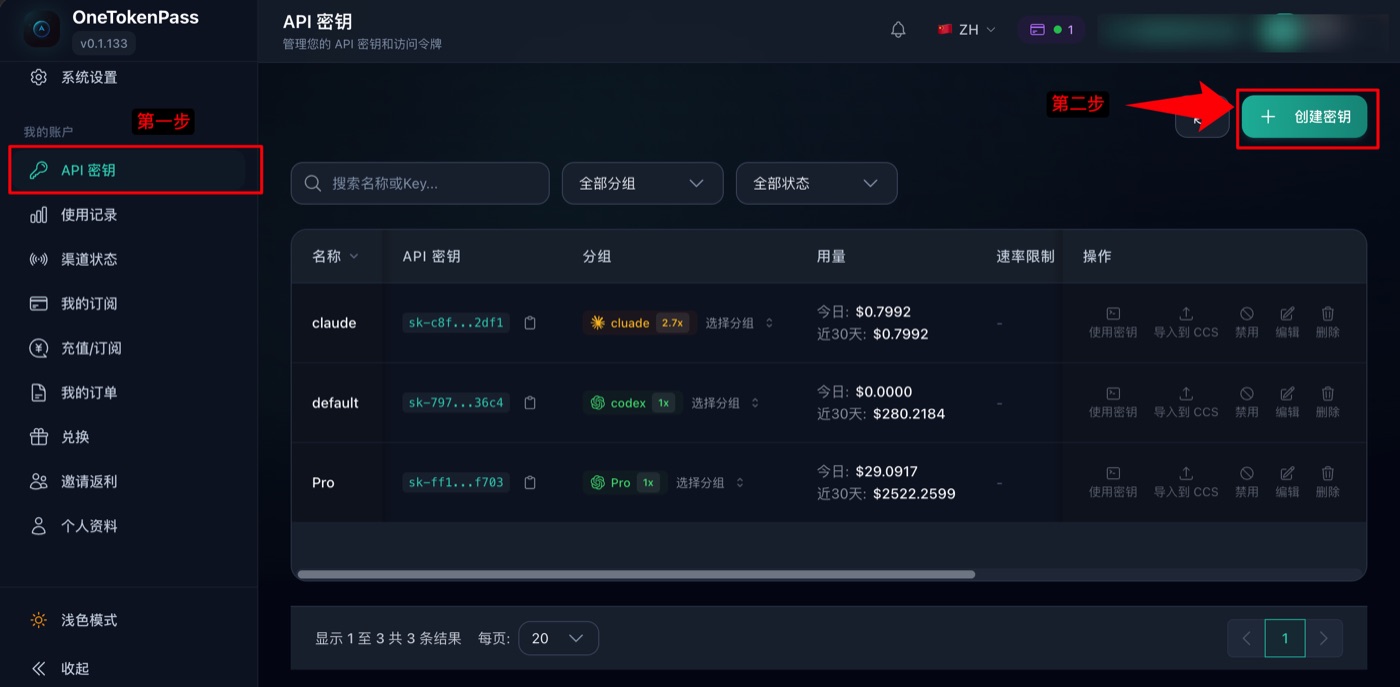Delete the Pro key
This screenshot has height=687, width=1400.
point(1328,482)
